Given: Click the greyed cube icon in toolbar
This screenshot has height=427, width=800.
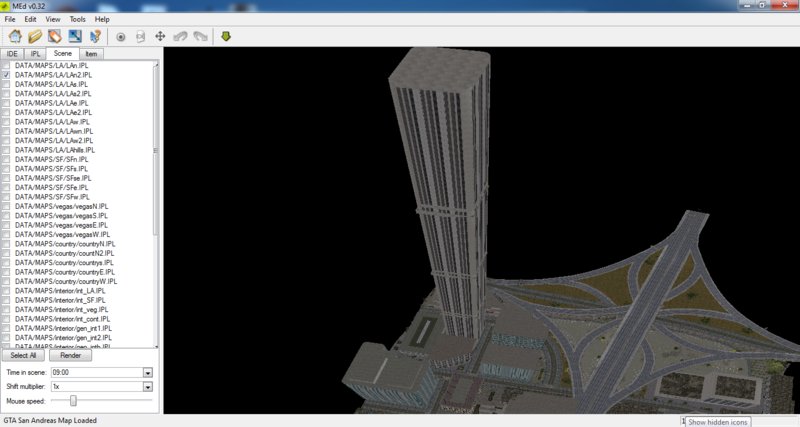Looking at the screenshot, I should 140,37.
